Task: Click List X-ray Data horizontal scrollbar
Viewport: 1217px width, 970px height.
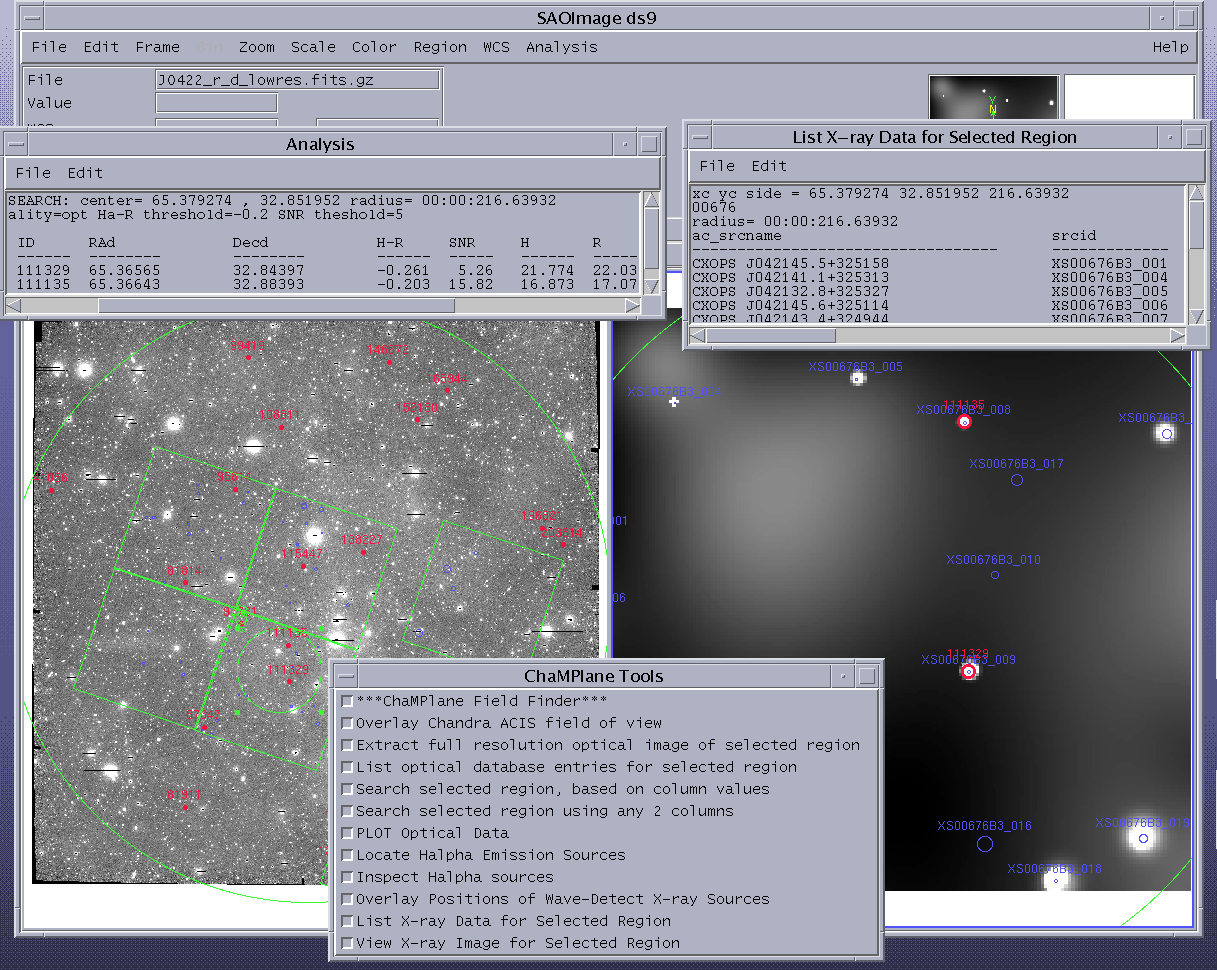Action: point(937,335)
